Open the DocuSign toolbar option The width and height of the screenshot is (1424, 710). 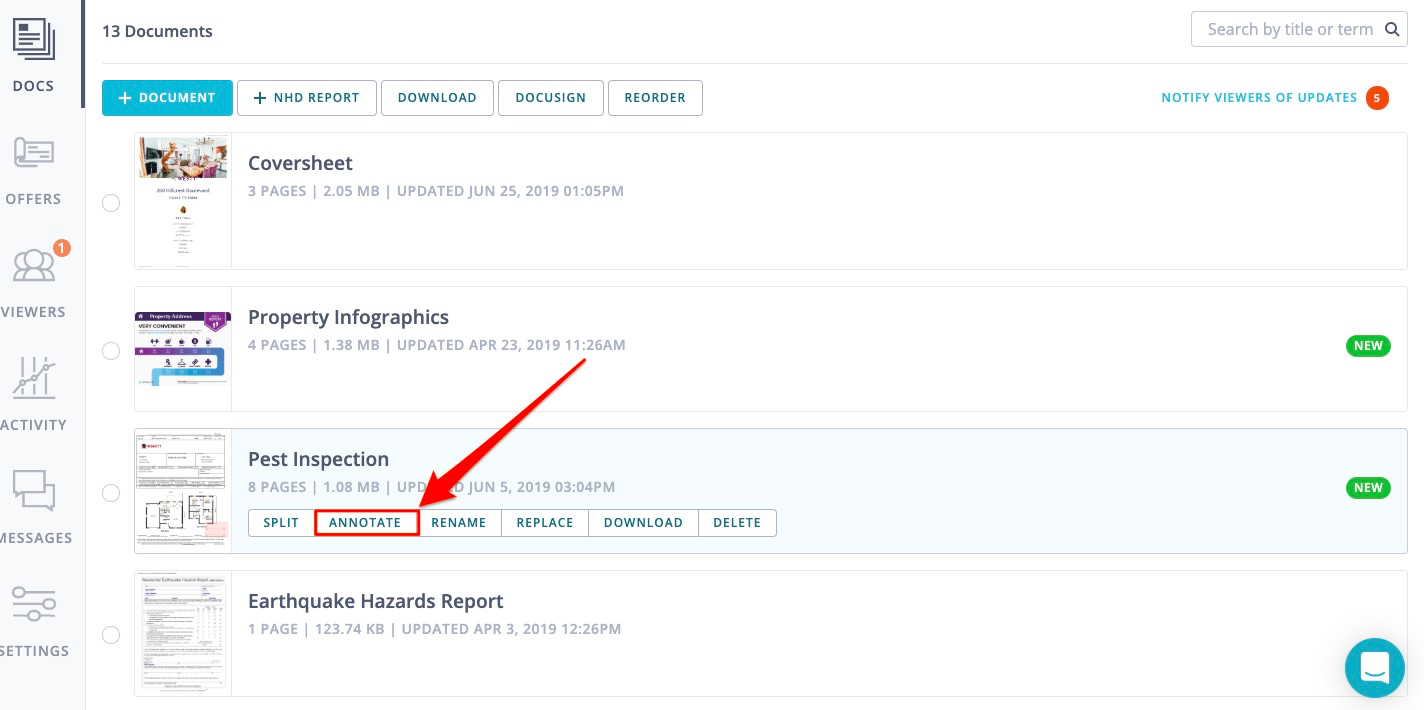[550, 98]
